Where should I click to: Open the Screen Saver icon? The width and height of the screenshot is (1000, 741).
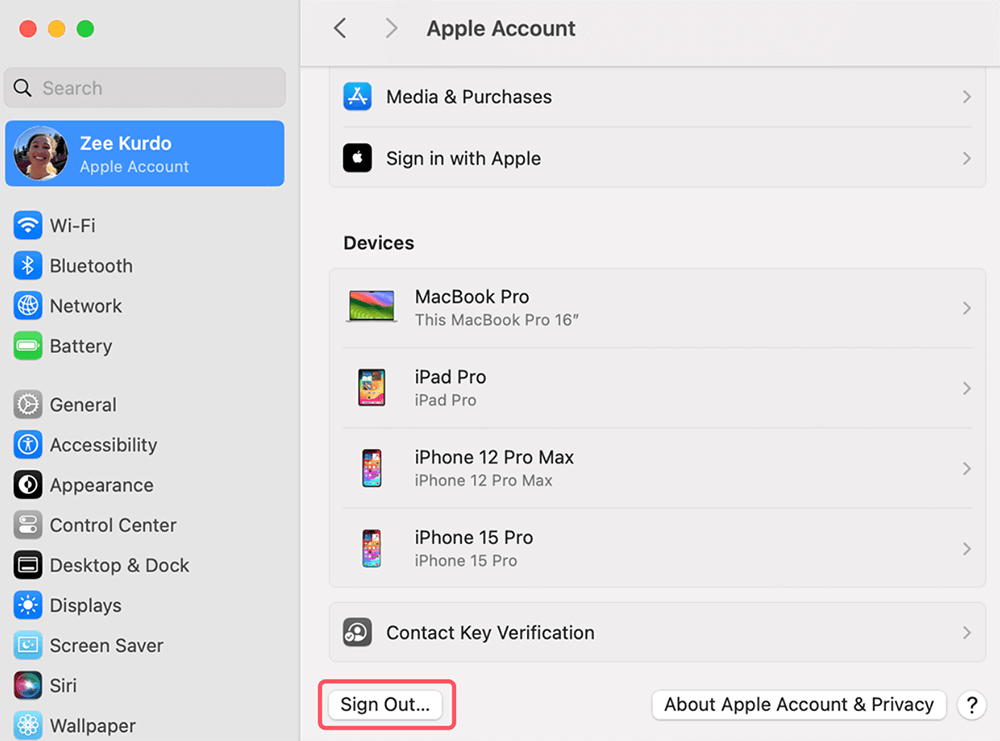click(x=27, y=644)
